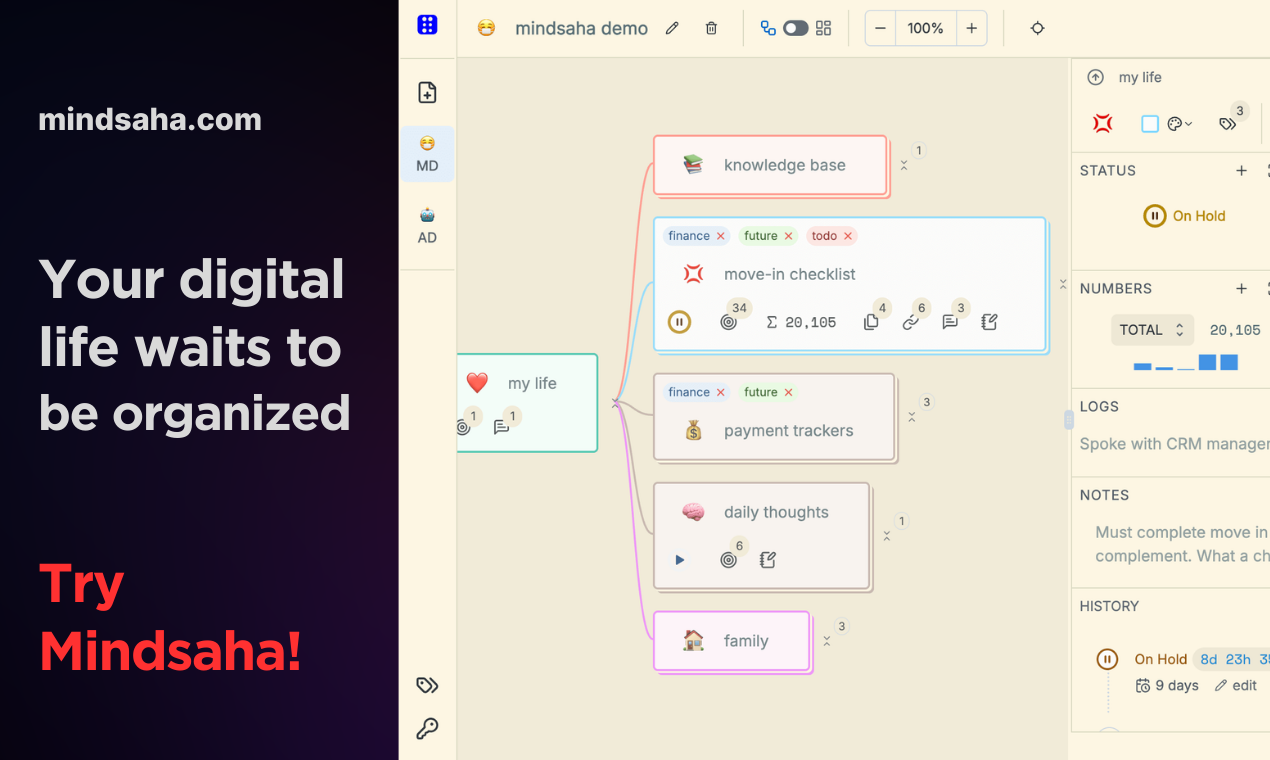This screenshot has width=1270, height=760.
Task: Open goals icon with 34 on move-in checklist
Action: 728,322
